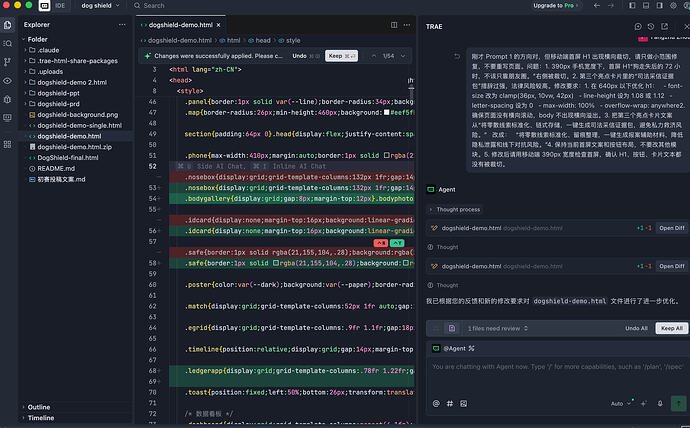
Task: Click the #eef5f color swatch on line 47
Action: point(386,113)
